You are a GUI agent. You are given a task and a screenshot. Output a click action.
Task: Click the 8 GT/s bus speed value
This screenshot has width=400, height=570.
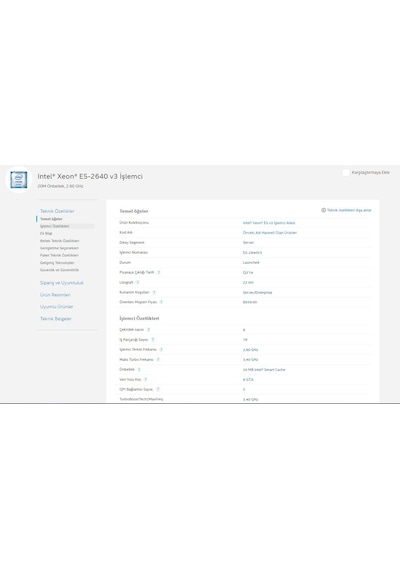tap(248, 380)
